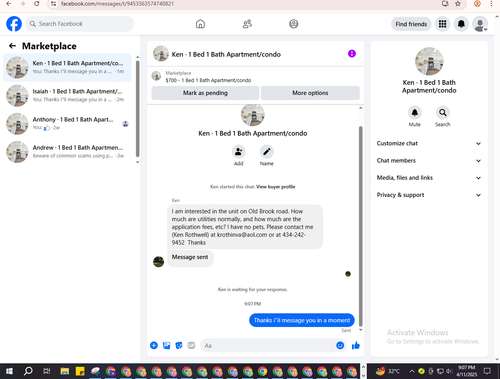The width and height of the screenshot is (500, 379).
Task: Click sent message 'Thanks i'll message you'
Action: [x=302, y=320]
